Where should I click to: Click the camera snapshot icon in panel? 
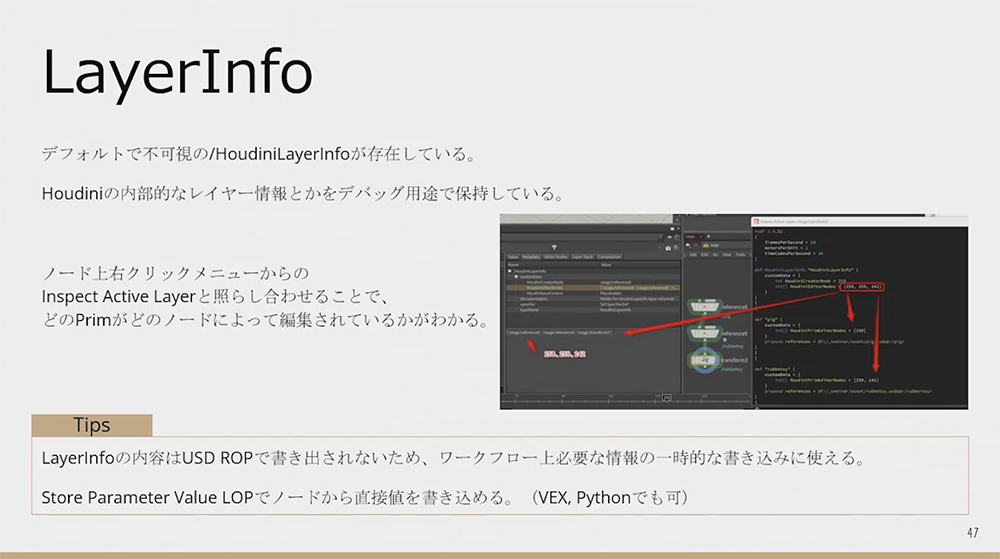669,247
